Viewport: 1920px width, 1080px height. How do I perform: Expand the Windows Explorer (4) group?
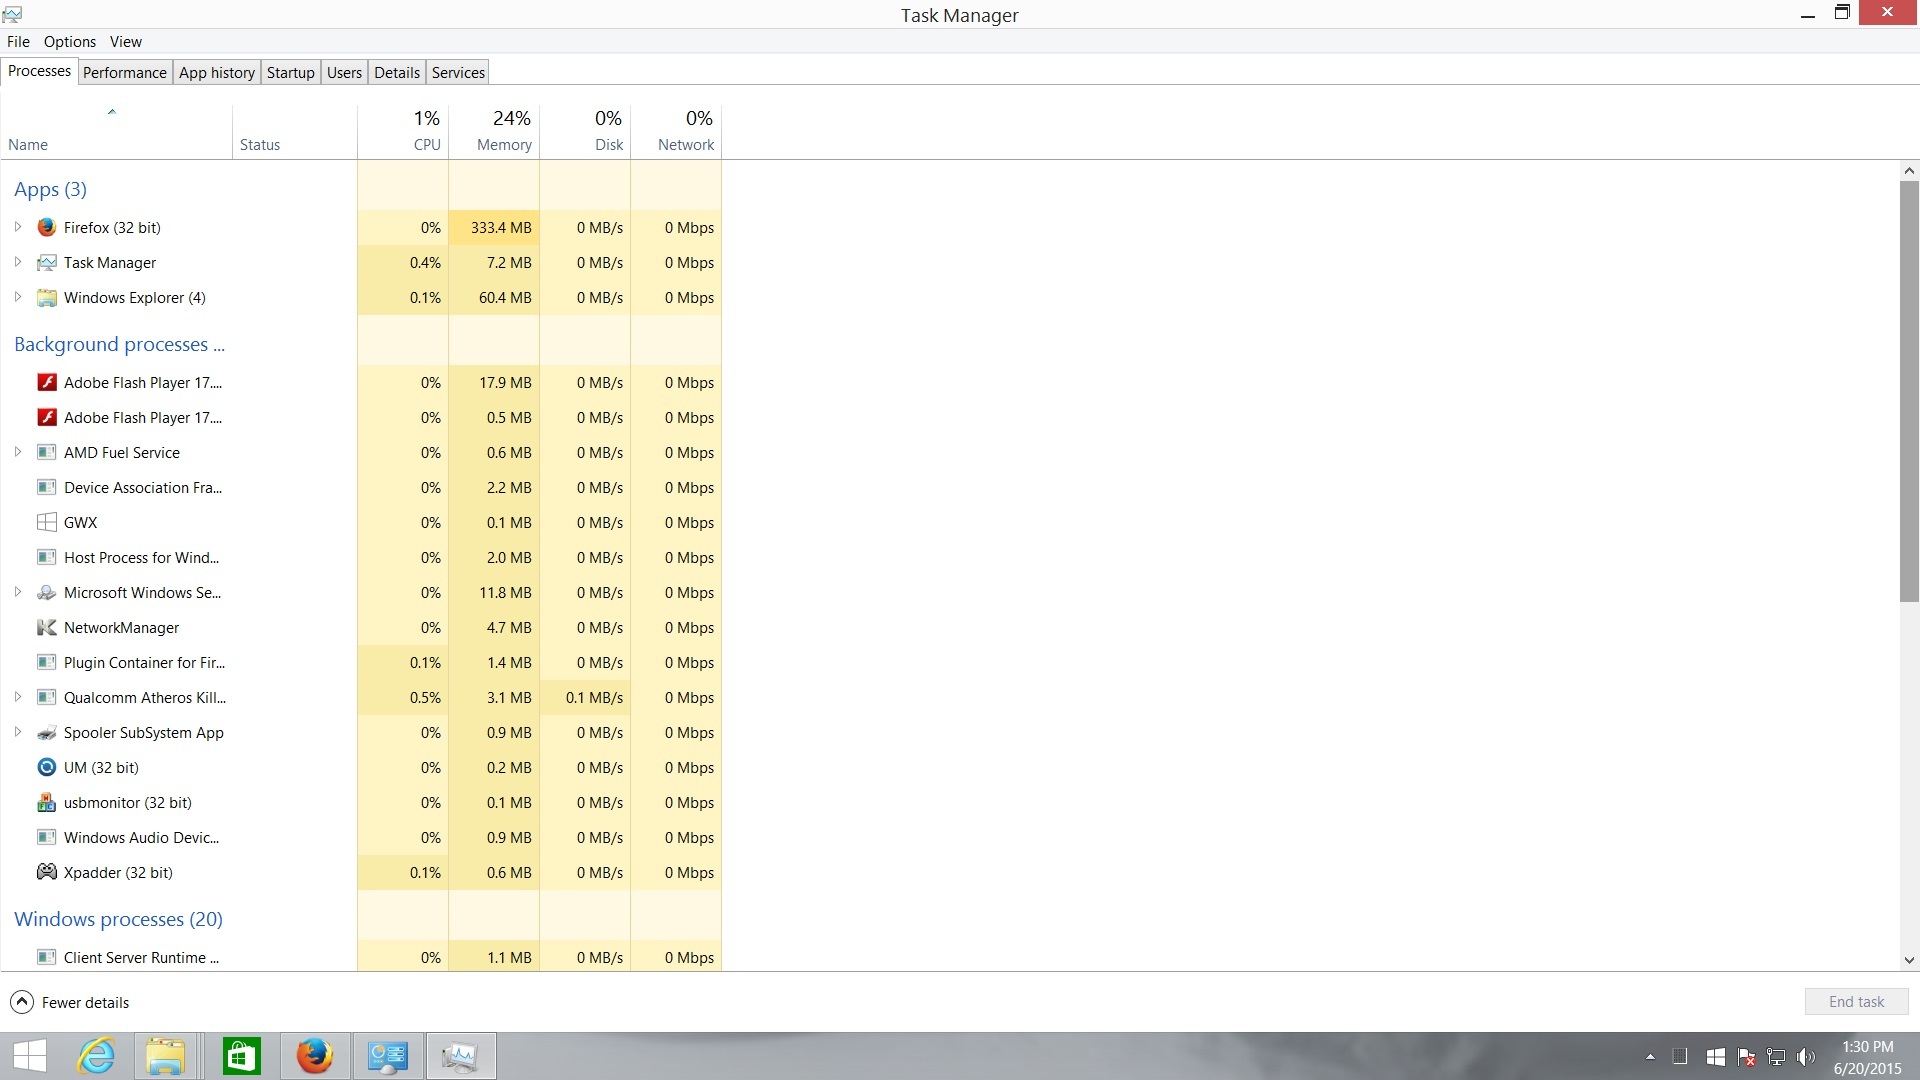[x=17, y=297]
